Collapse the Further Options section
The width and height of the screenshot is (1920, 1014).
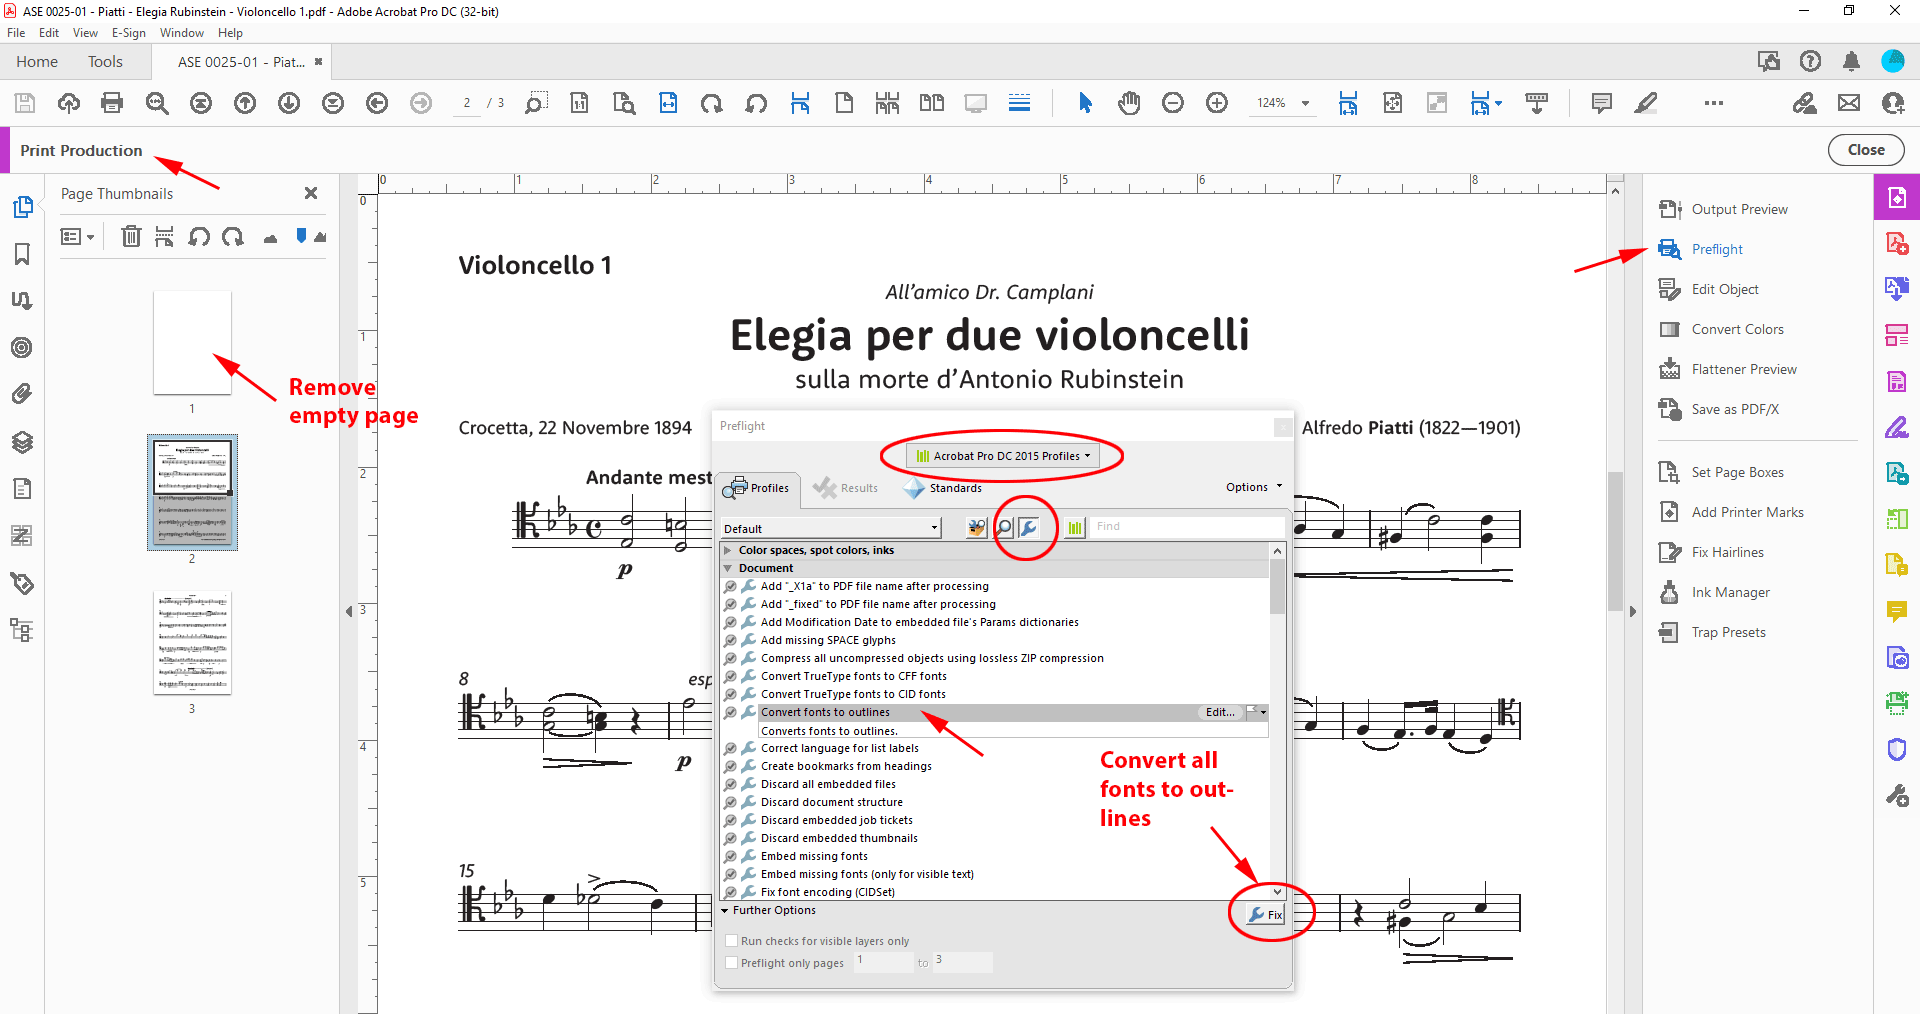coord(726,910)
